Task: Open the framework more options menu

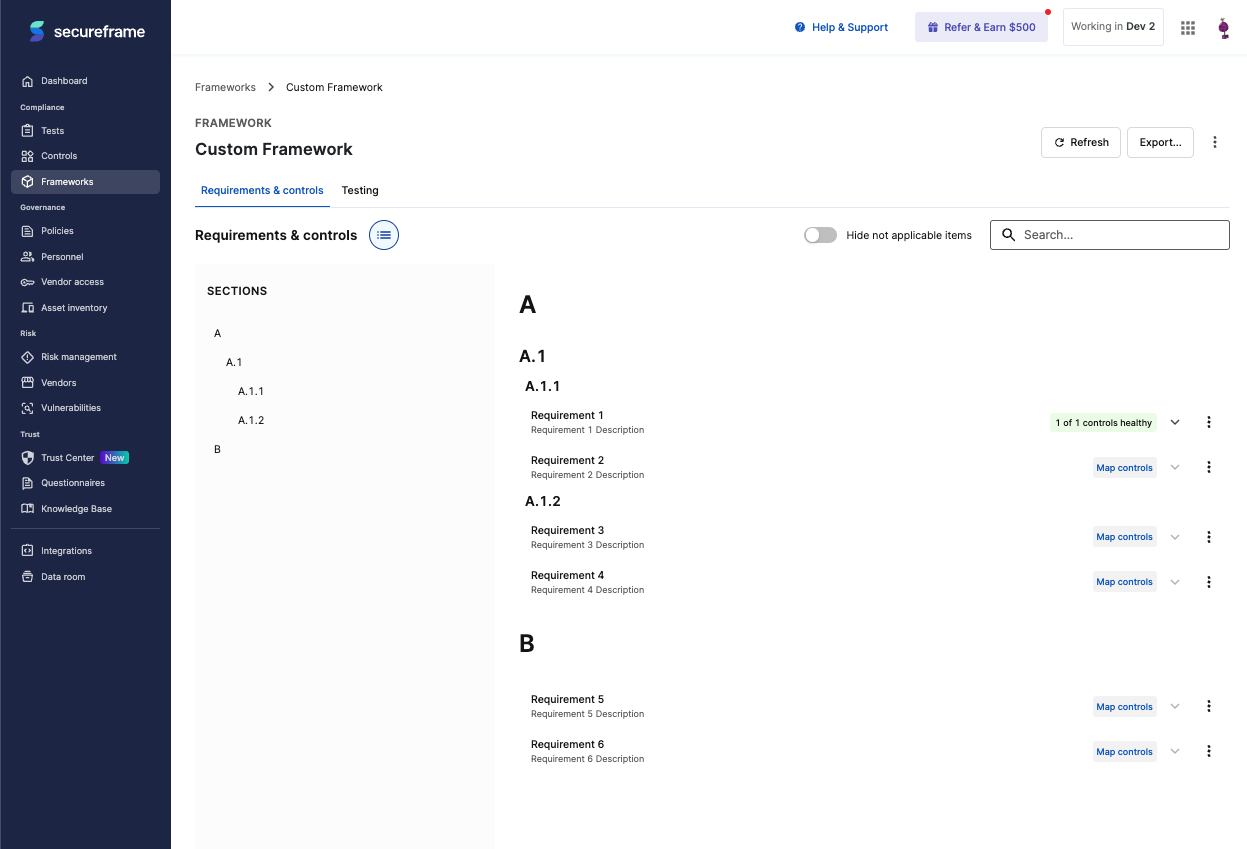Action: click(1215, 142)
